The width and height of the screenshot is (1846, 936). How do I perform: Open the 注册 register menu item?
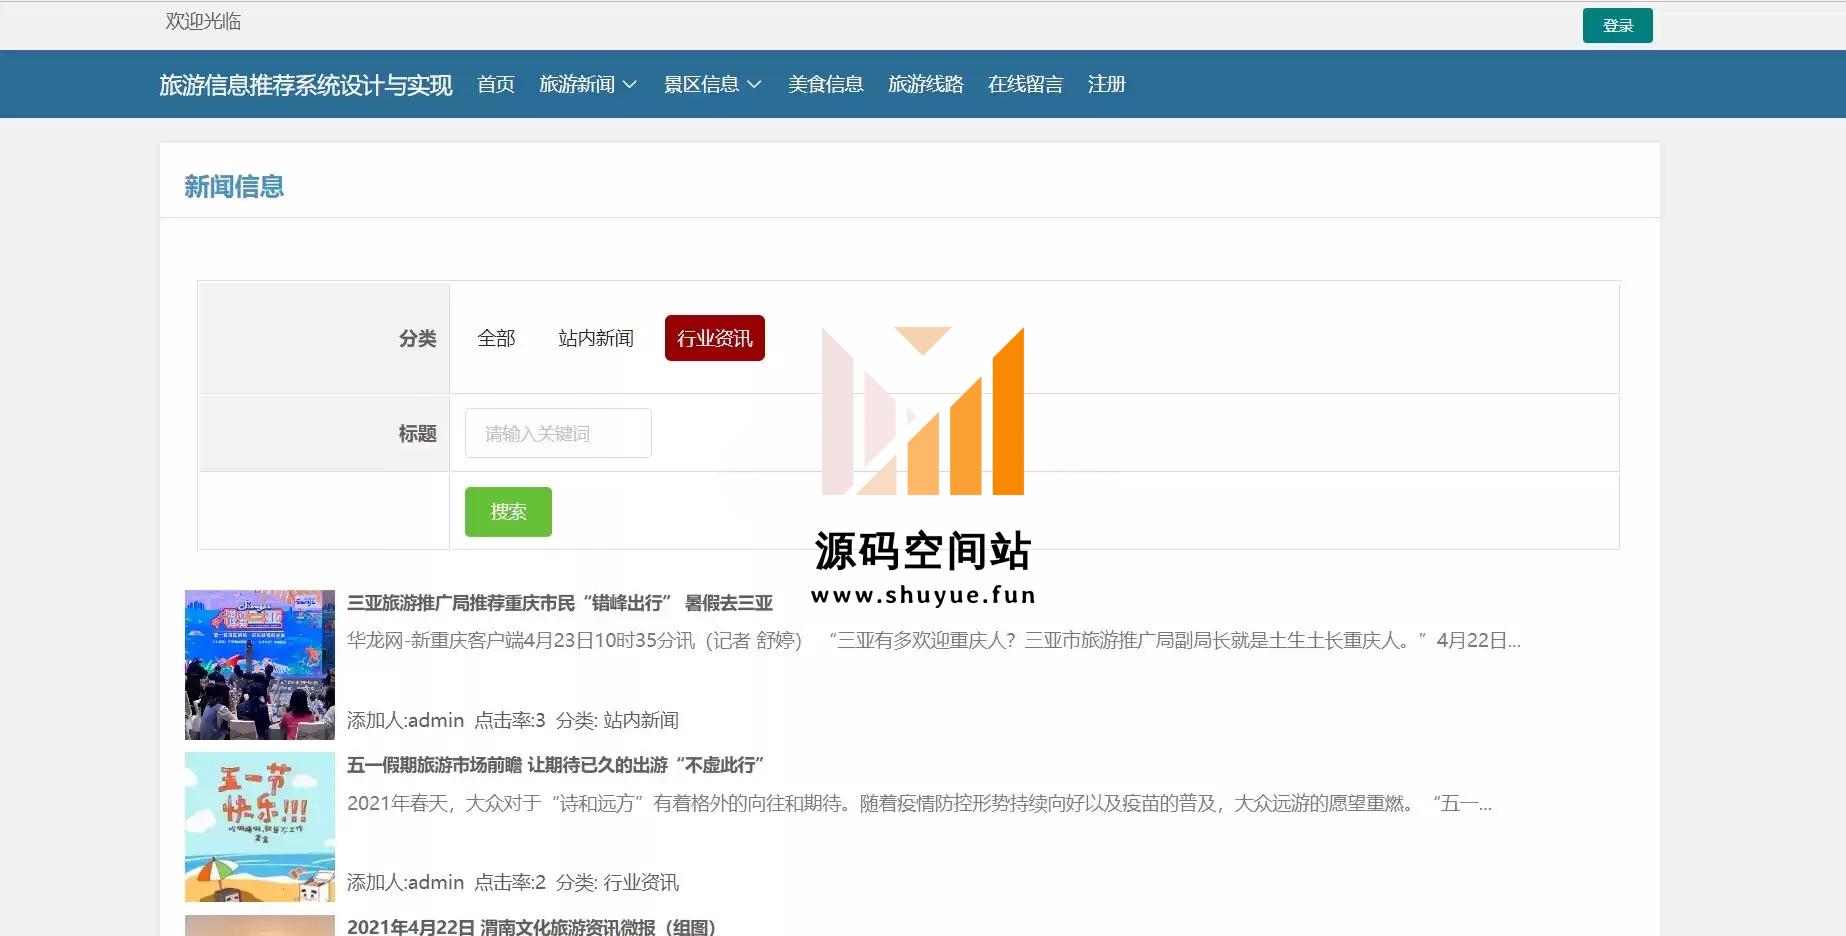[1107, 85]
